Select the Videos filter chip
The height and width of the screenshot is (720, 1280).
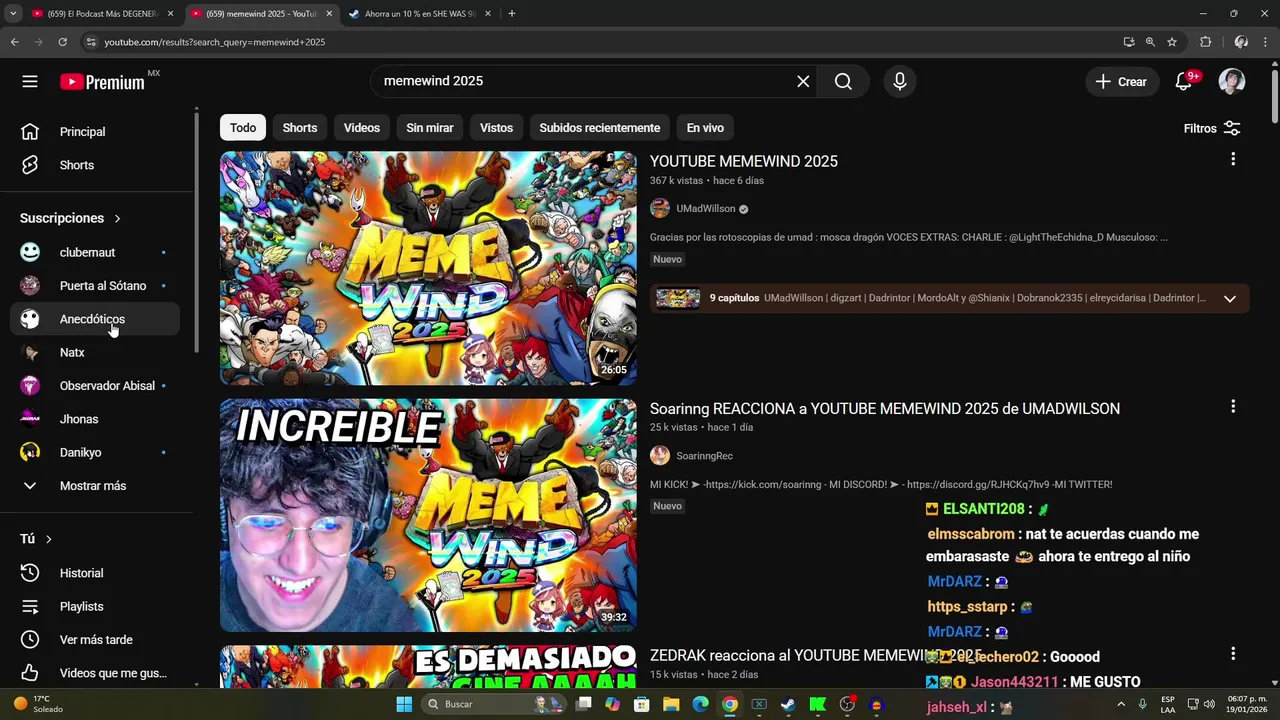click(x=362, y=128)
